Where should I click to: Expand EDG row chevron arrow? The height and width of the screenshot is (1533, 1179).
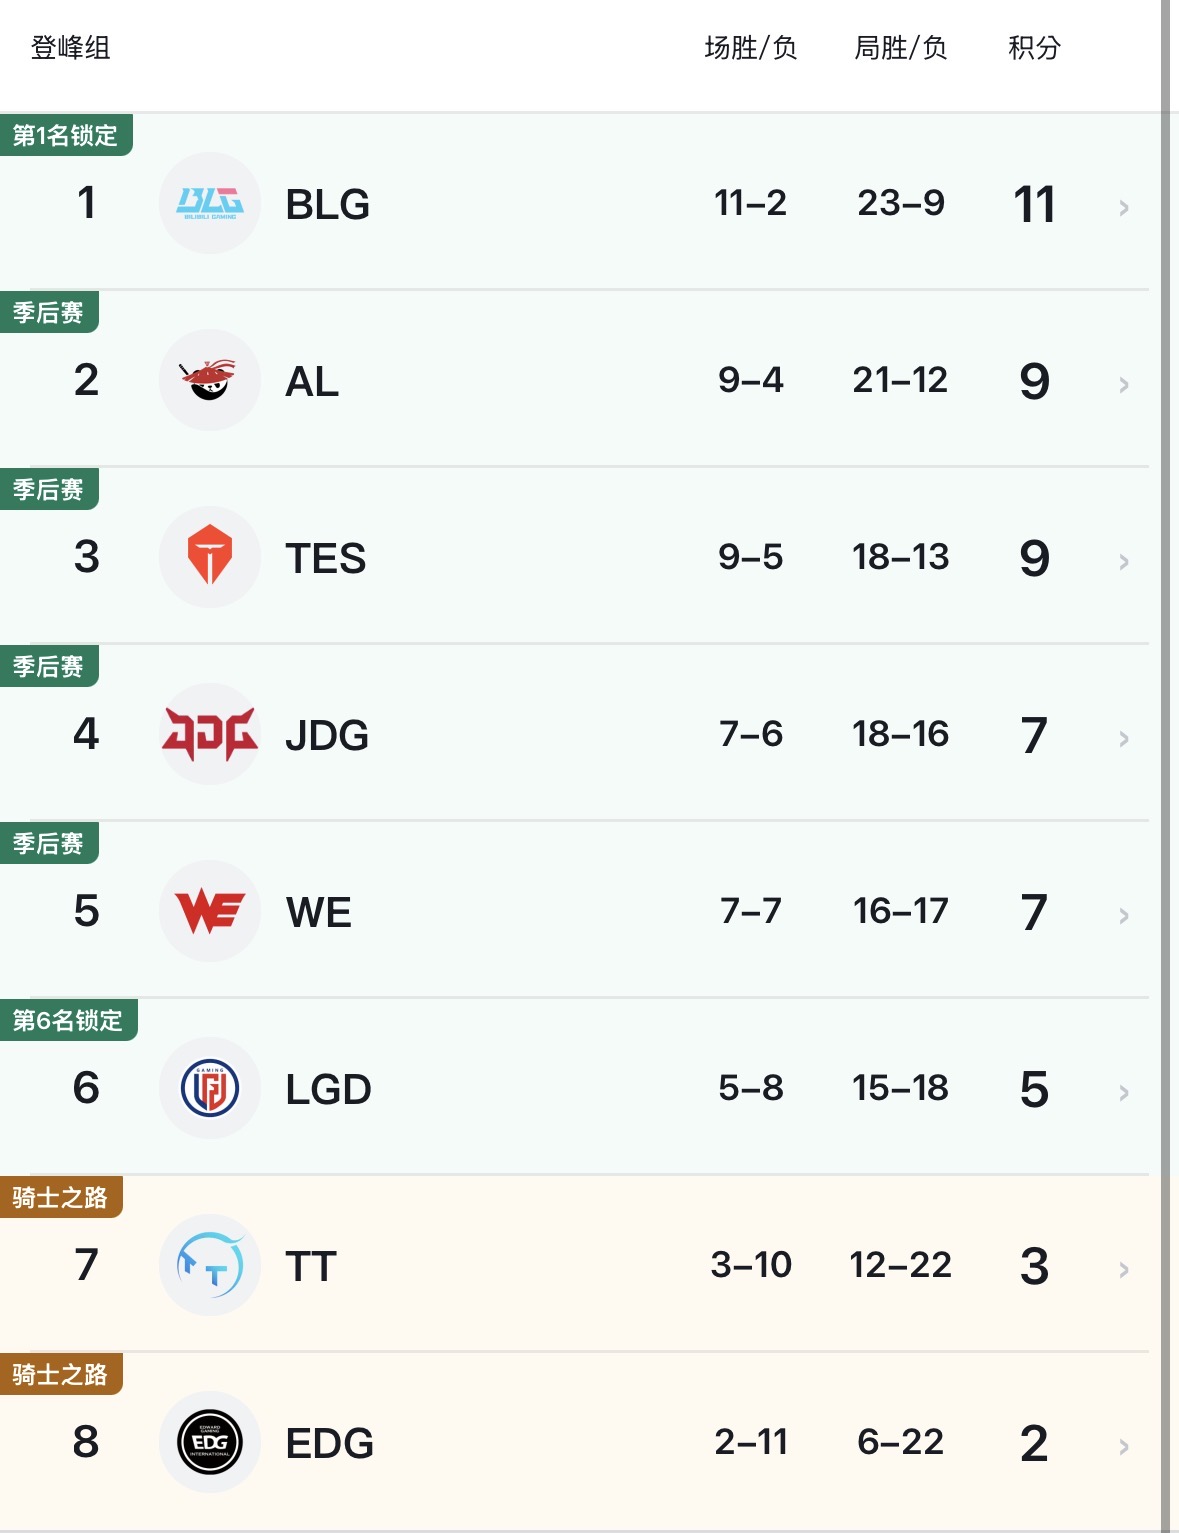click(x=1124, y=1447)
